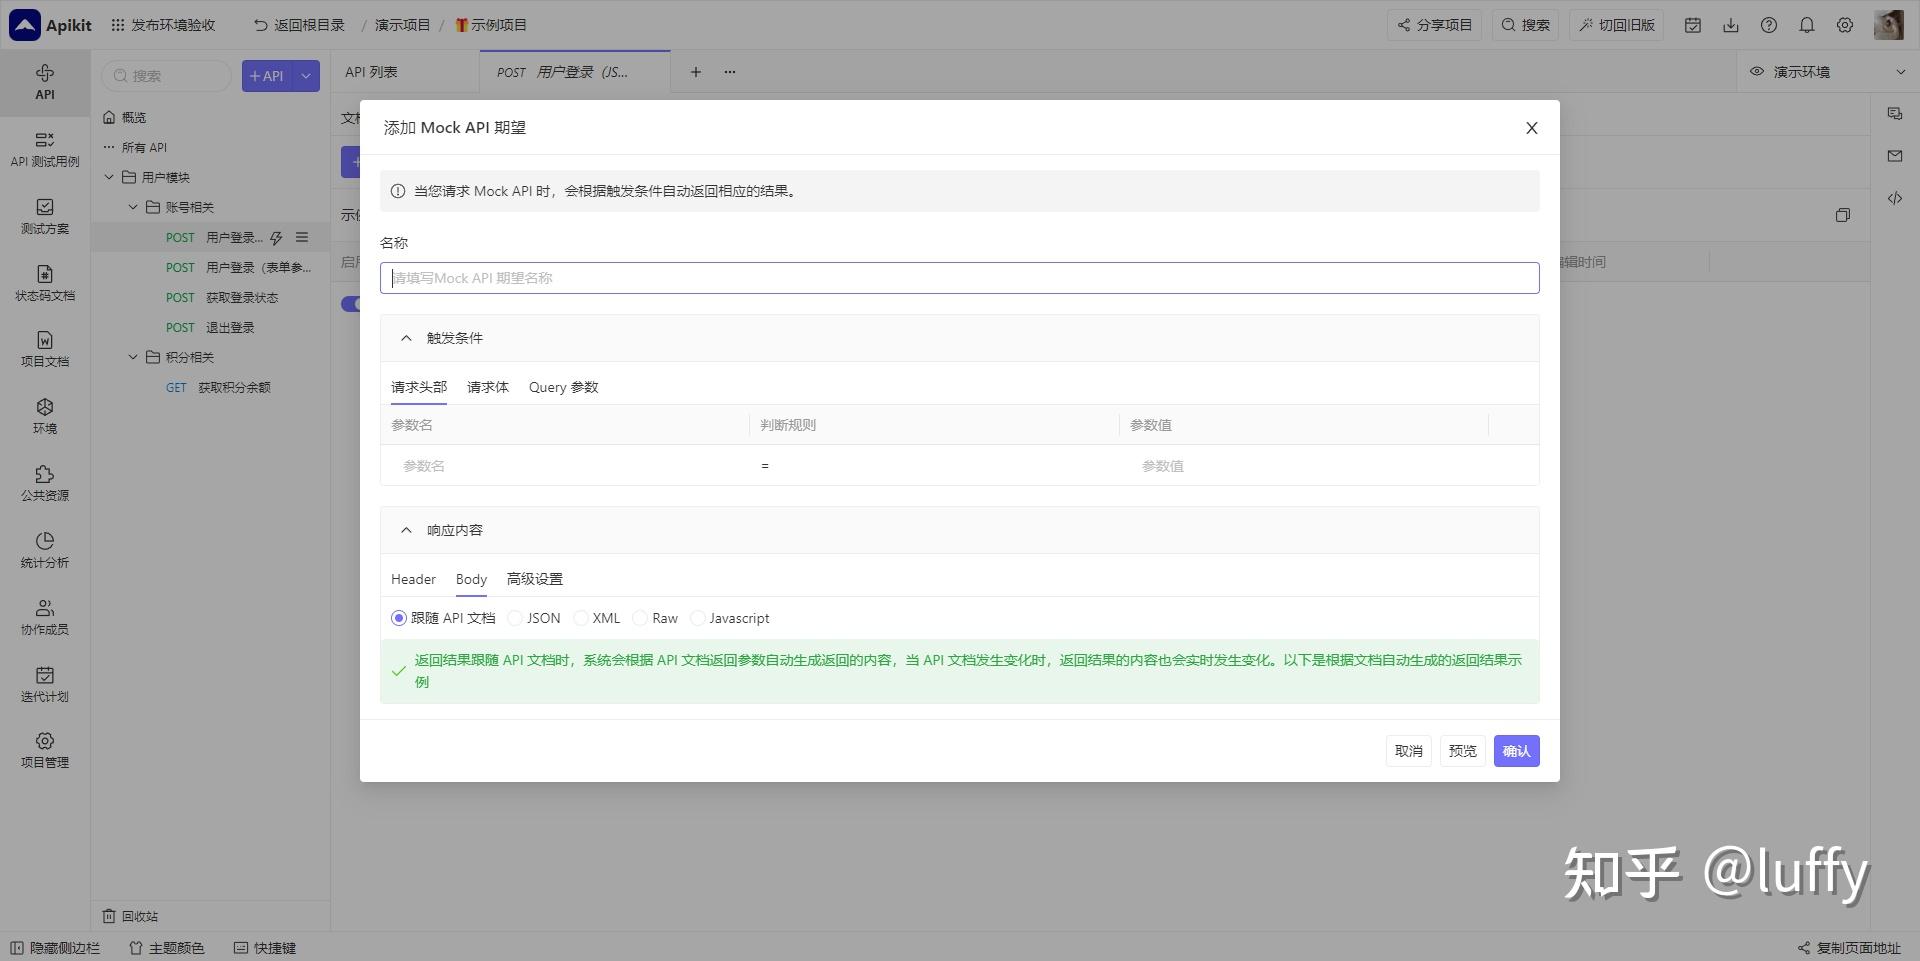Collapse the 用户模块 folder
This screenshot has width=1920, height=961.
(110, 177)
